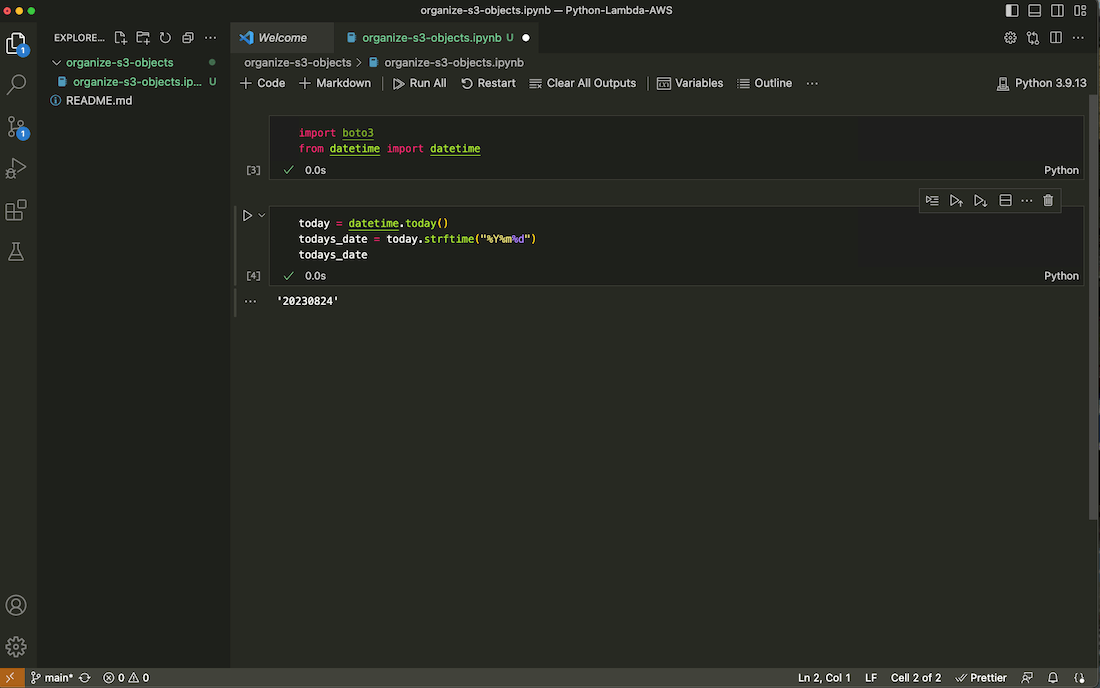Click Run All in notebook toolbar

click(x=419, y=83)
